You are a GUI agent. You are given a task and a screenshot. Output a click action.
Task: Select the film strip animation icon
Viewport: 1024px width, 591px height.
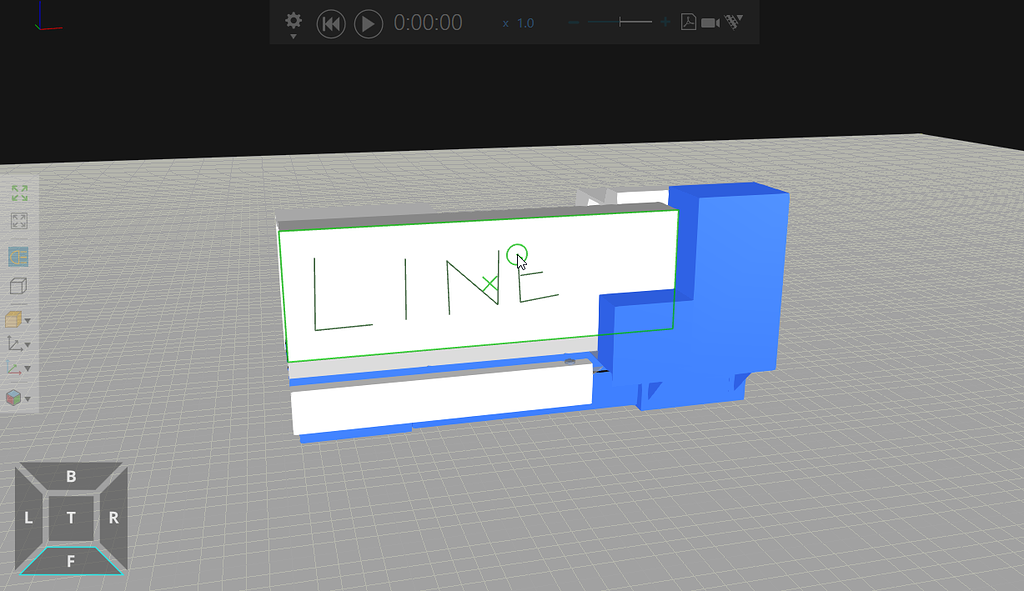[x=733, y=22]
